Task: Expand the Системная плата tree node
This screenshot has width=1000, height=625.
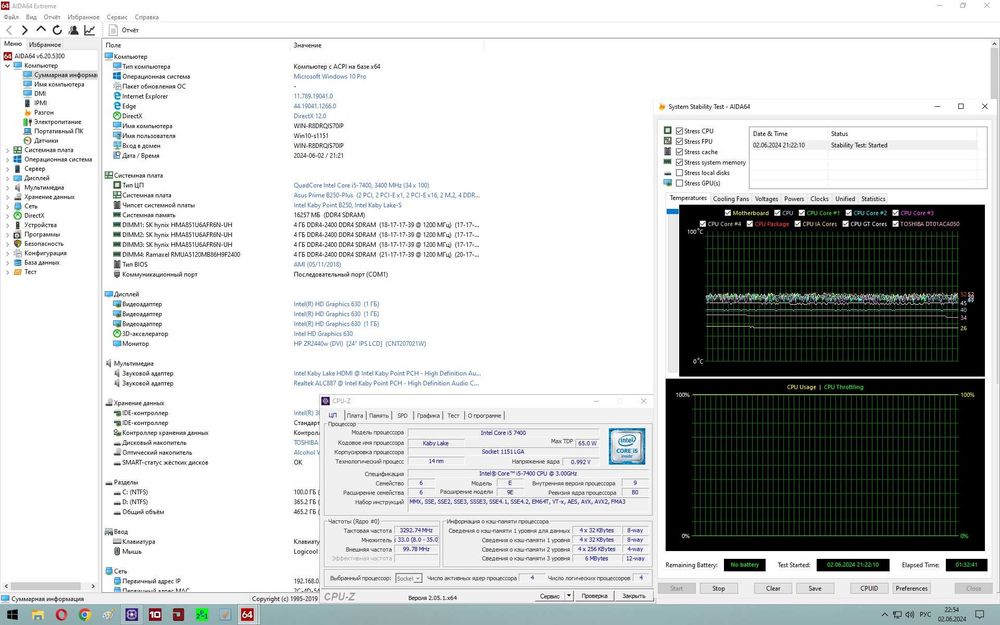Action: pyautogui.click(x=8, y=150)
